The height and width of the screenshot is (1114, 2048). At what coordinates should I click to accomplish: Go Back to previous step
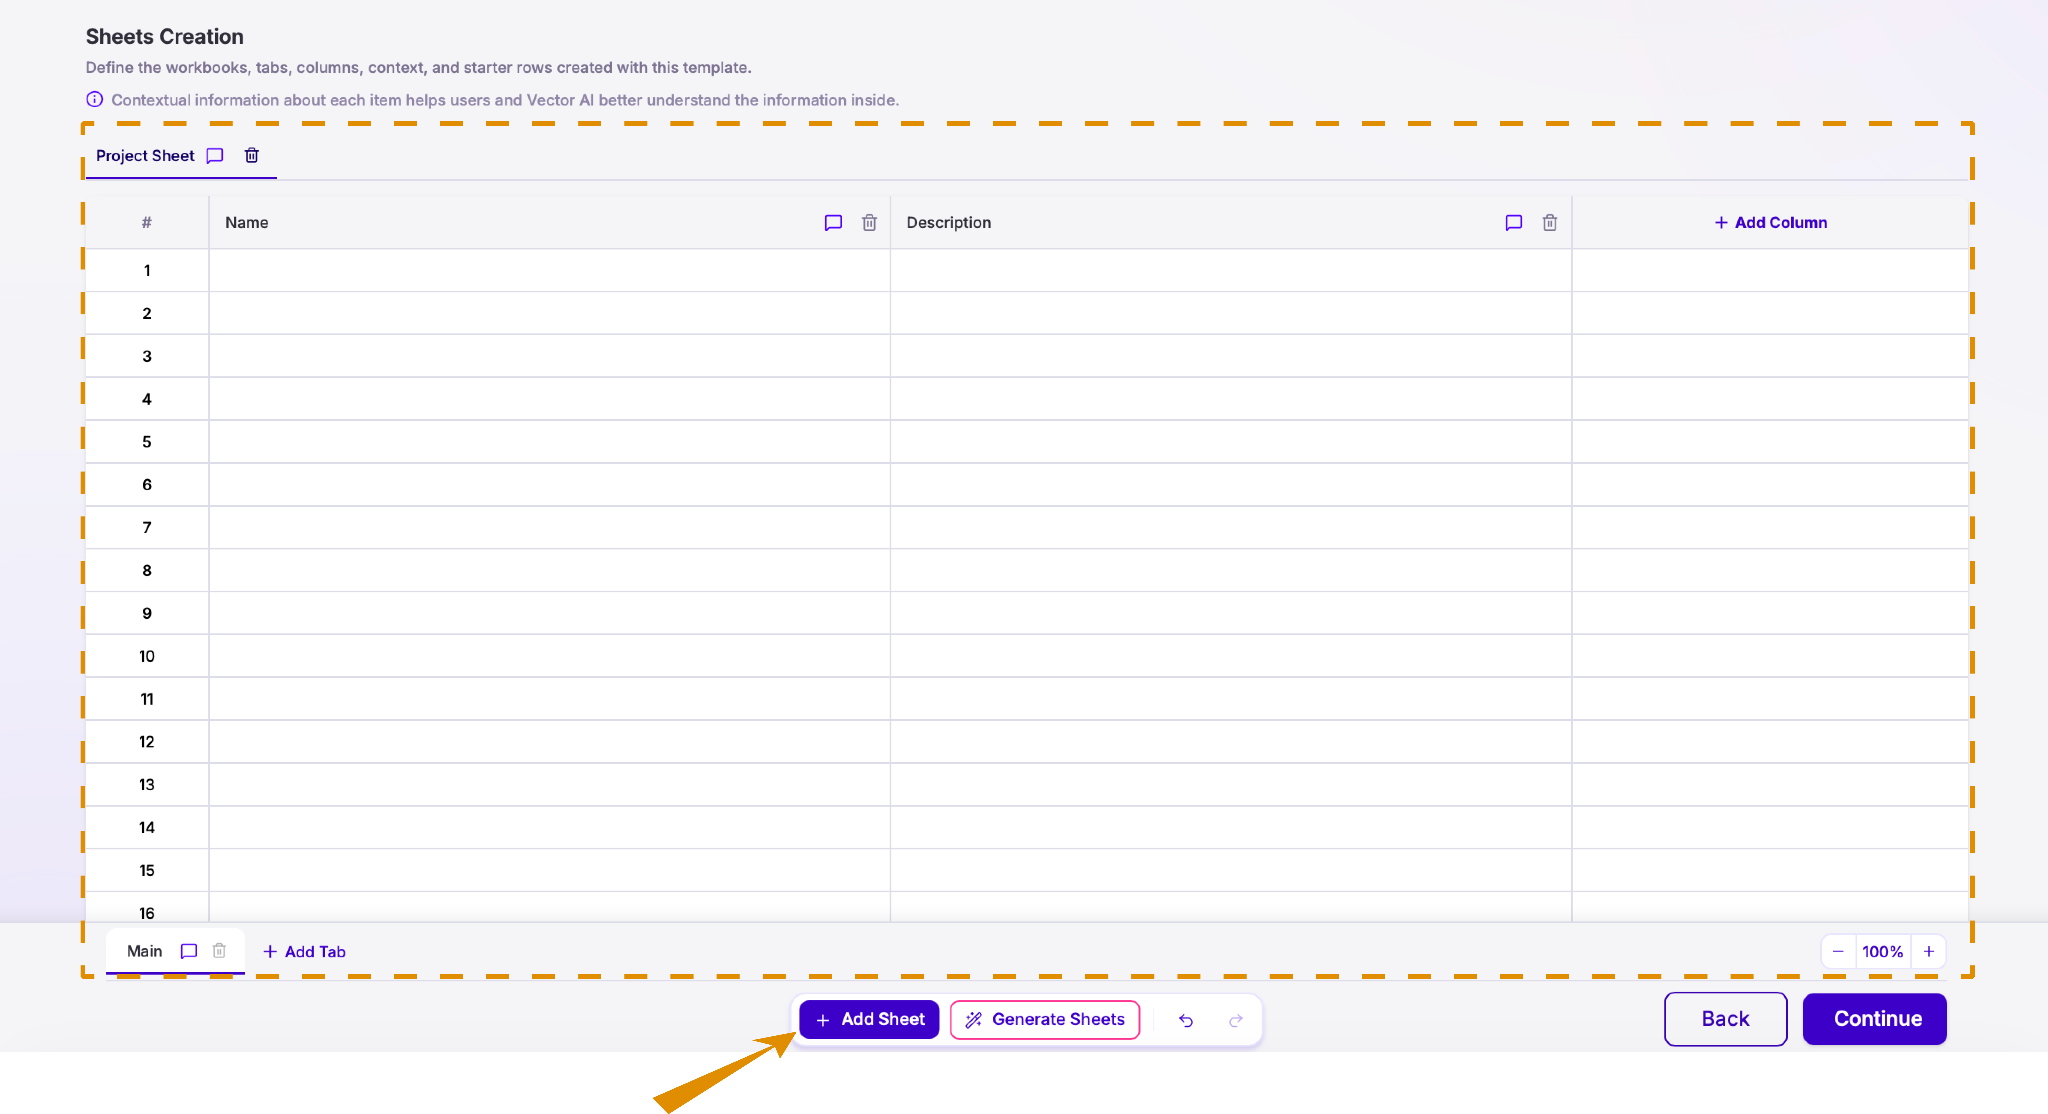(x=1725, y=1019)
